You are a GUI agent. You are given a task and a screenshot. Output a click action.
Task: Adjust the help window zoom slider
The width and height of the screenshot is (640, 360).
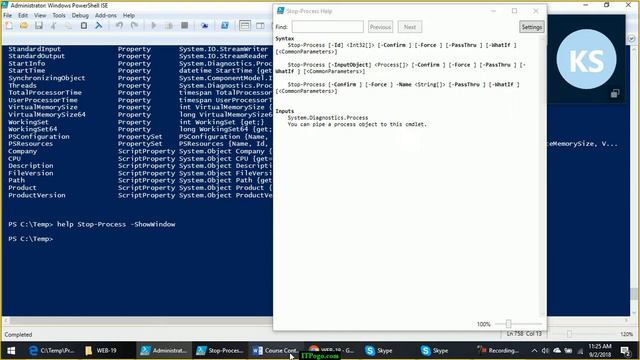point(509,324)
